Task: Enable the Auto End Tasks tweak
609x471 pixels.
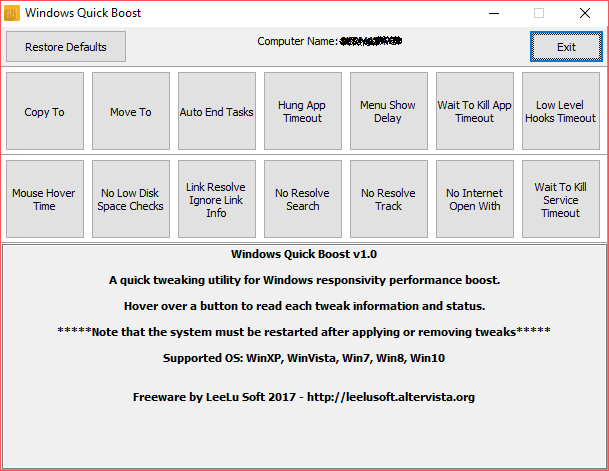Action: coord(216,112)
